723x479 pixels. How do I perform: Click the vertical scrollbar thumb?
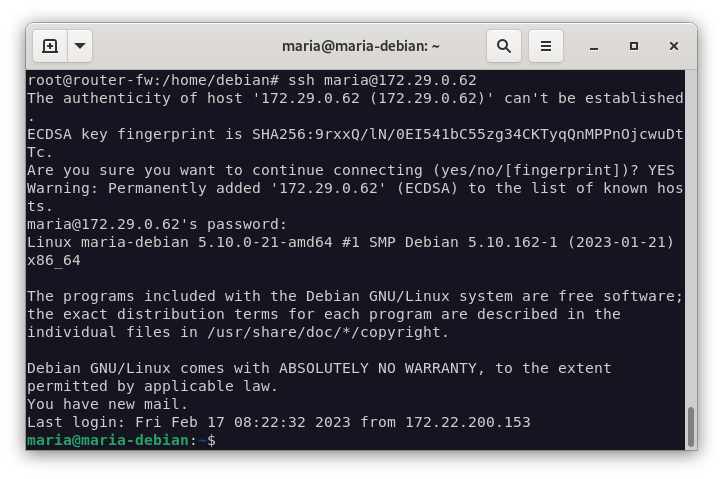pyautogui.click(x=690, y=427)
